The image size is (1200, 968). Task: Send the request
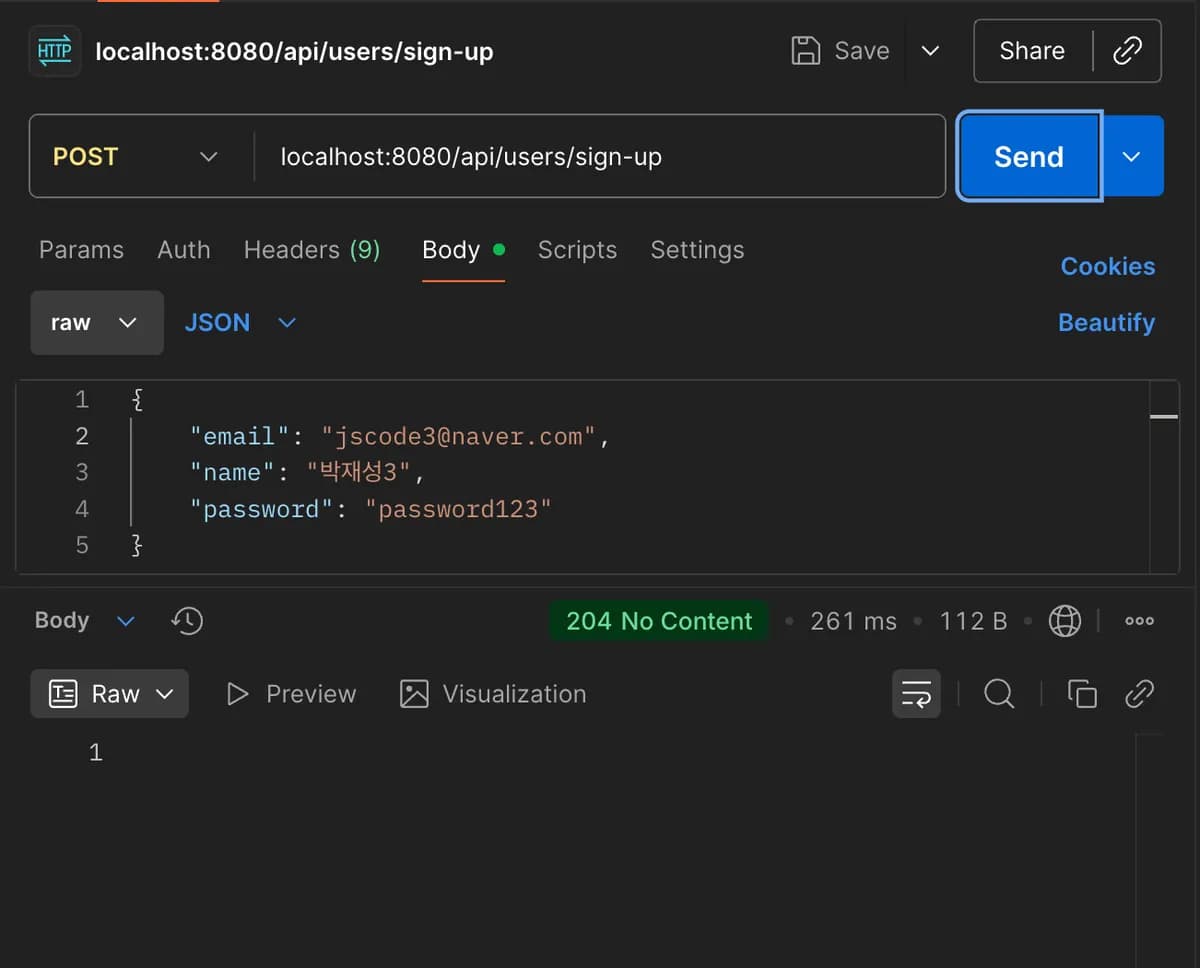tap(1029, 157)
